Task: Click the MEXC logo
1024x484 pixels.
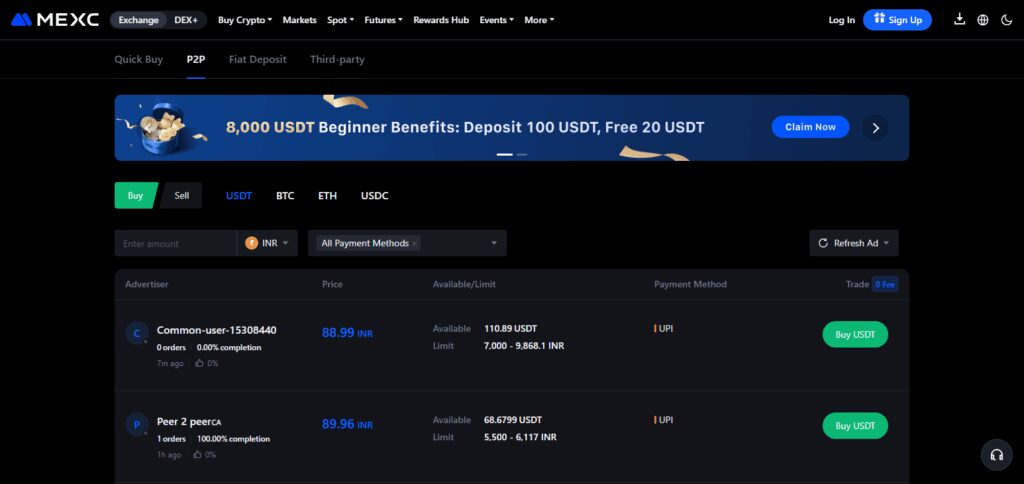Action: pos(55,20)
